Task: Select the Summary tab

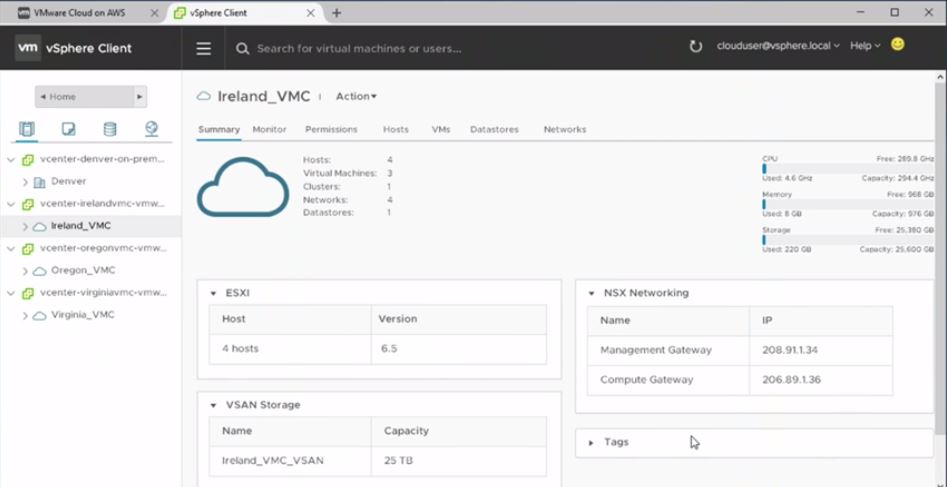Action: [219, 129]
